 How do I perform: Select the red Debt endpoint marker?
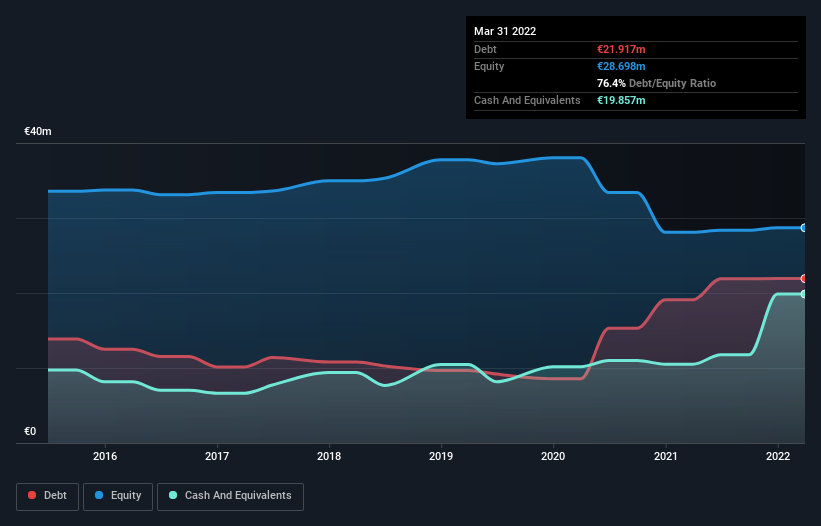(x=803, y=278)
